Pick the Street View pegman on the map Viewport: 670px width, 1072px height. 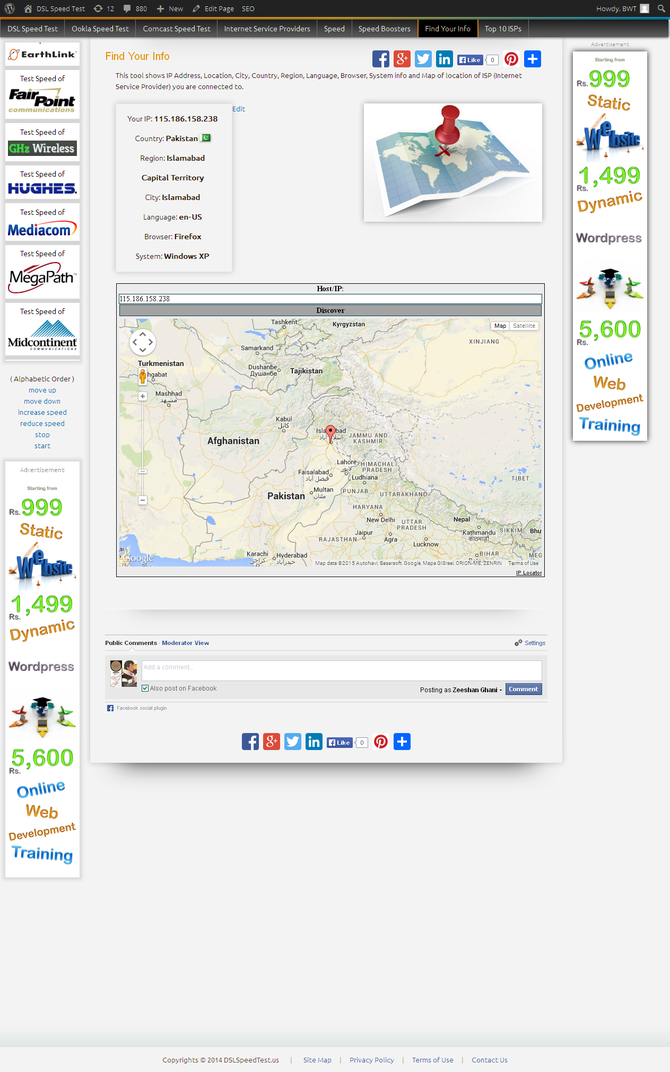[142, 377]
